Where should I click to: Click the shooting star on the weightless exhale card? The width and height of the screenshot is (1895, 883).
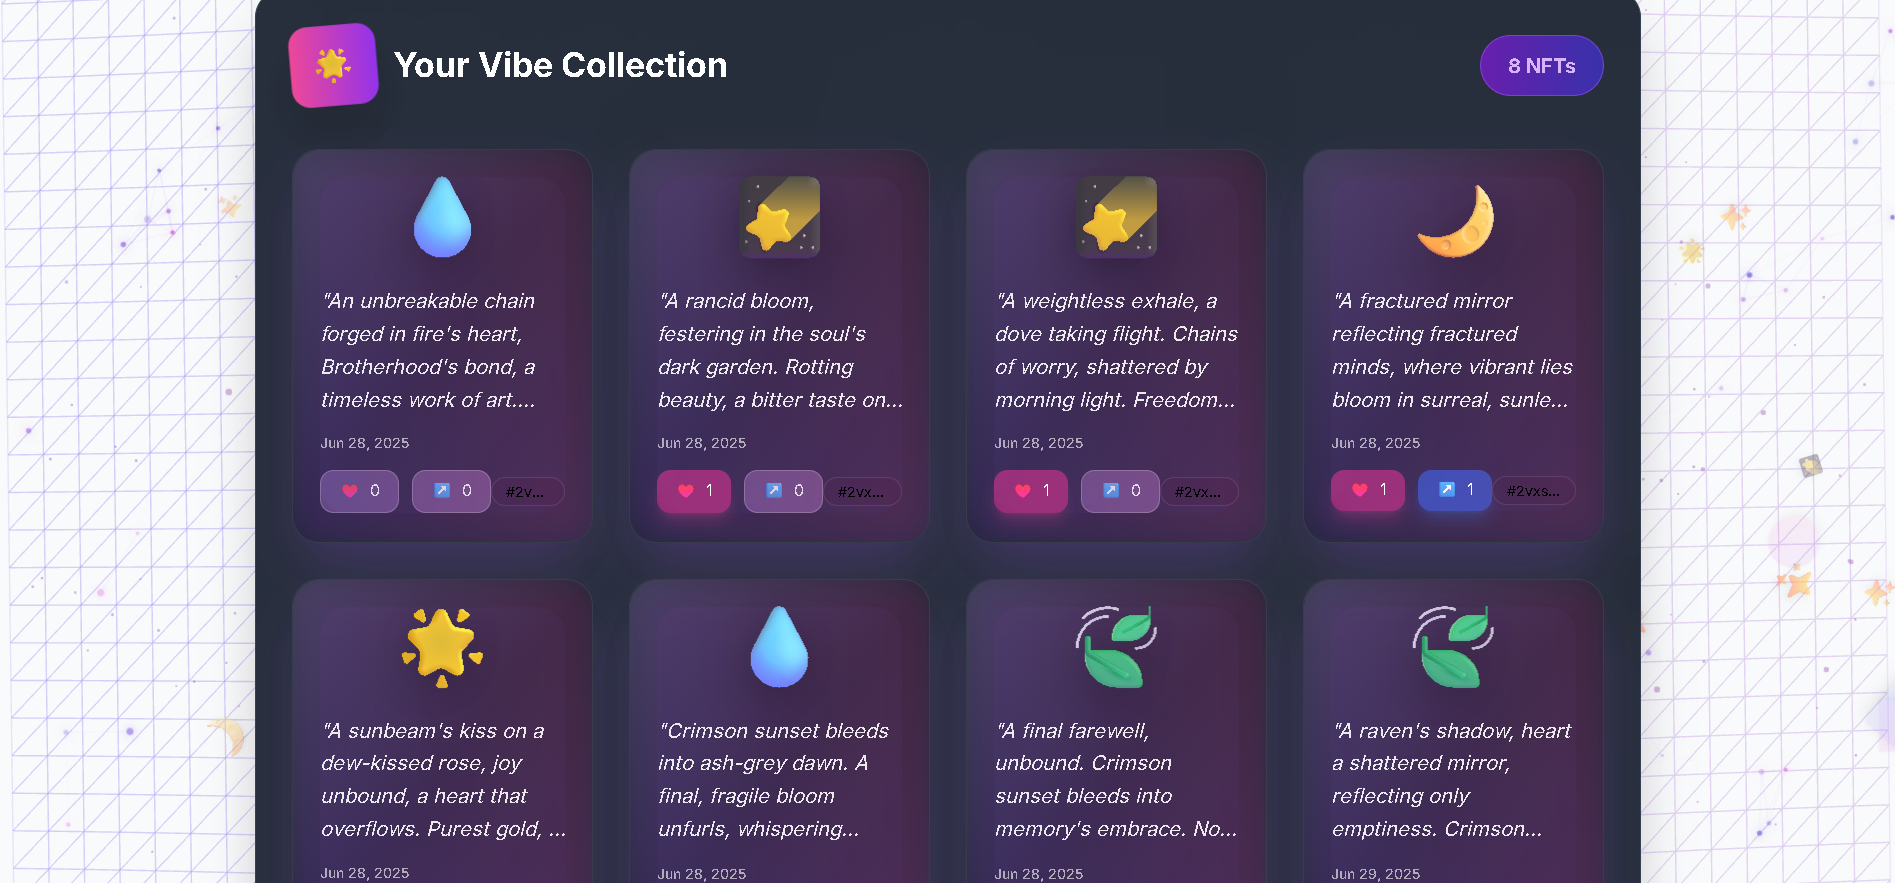[1117, 217]
